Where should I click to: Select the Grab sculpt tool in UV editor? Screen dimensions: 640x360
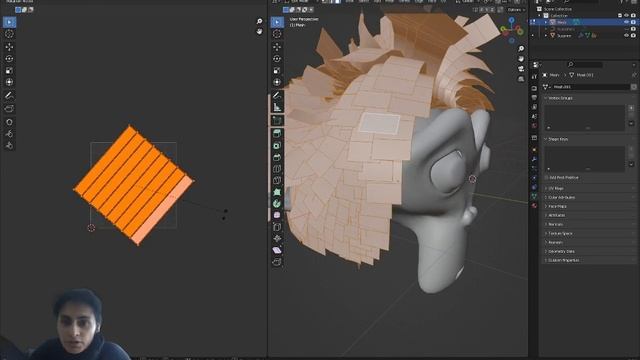(x=9, y=122)
